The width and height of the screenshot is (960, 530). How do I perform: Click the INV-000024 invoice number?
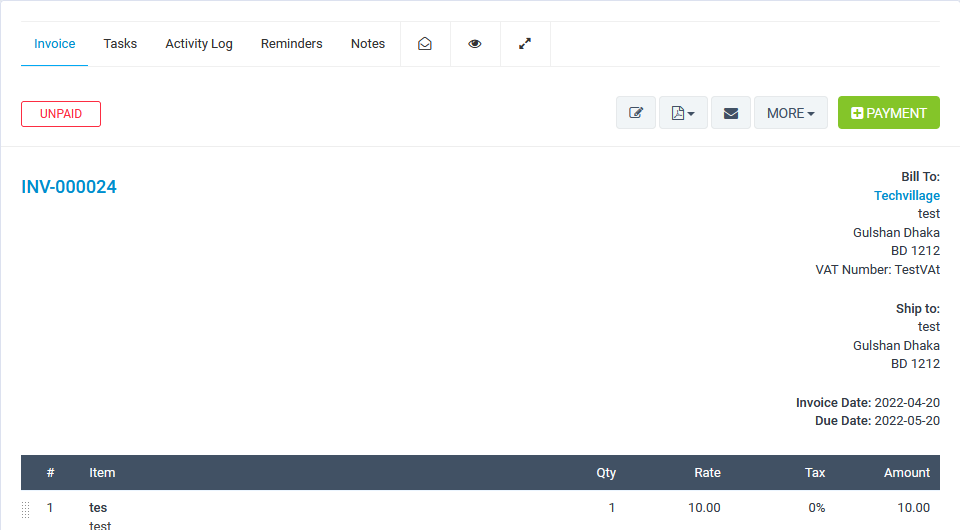point(69,187)
